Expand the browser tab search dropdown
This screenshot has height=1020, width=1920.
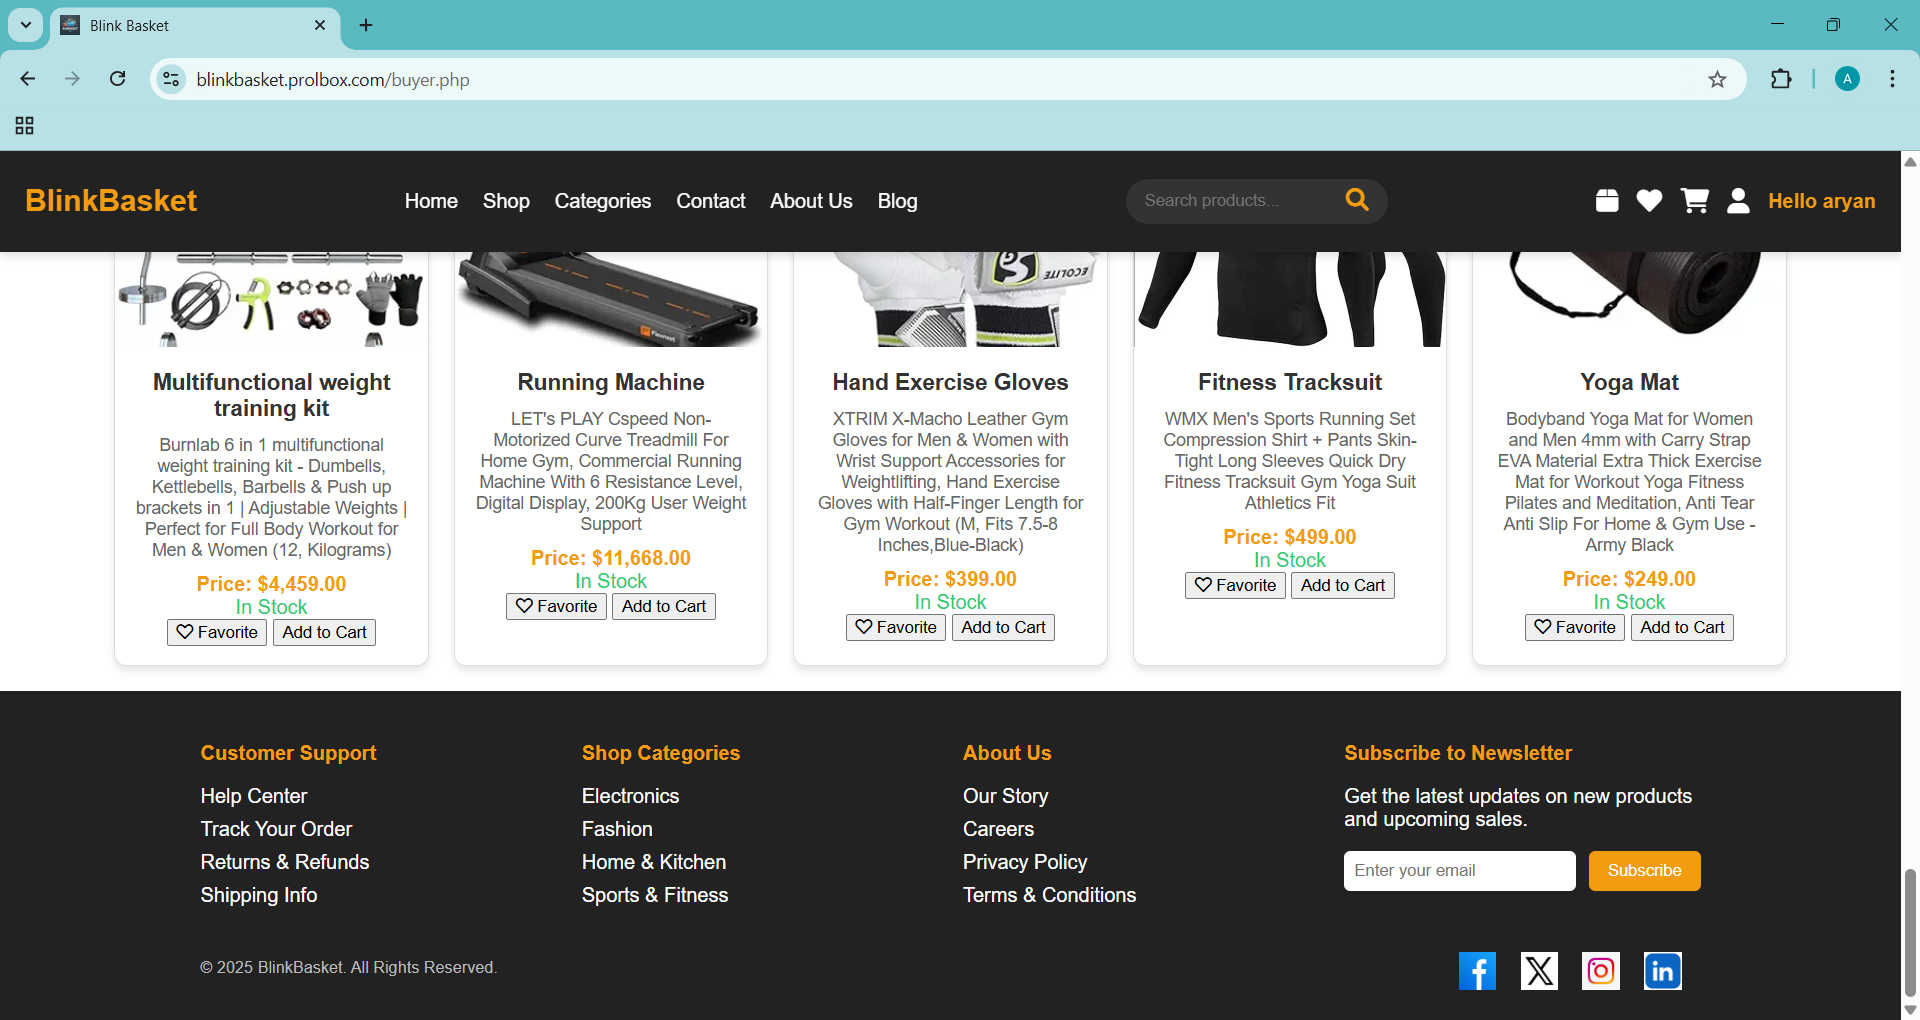tap(26, 25)
